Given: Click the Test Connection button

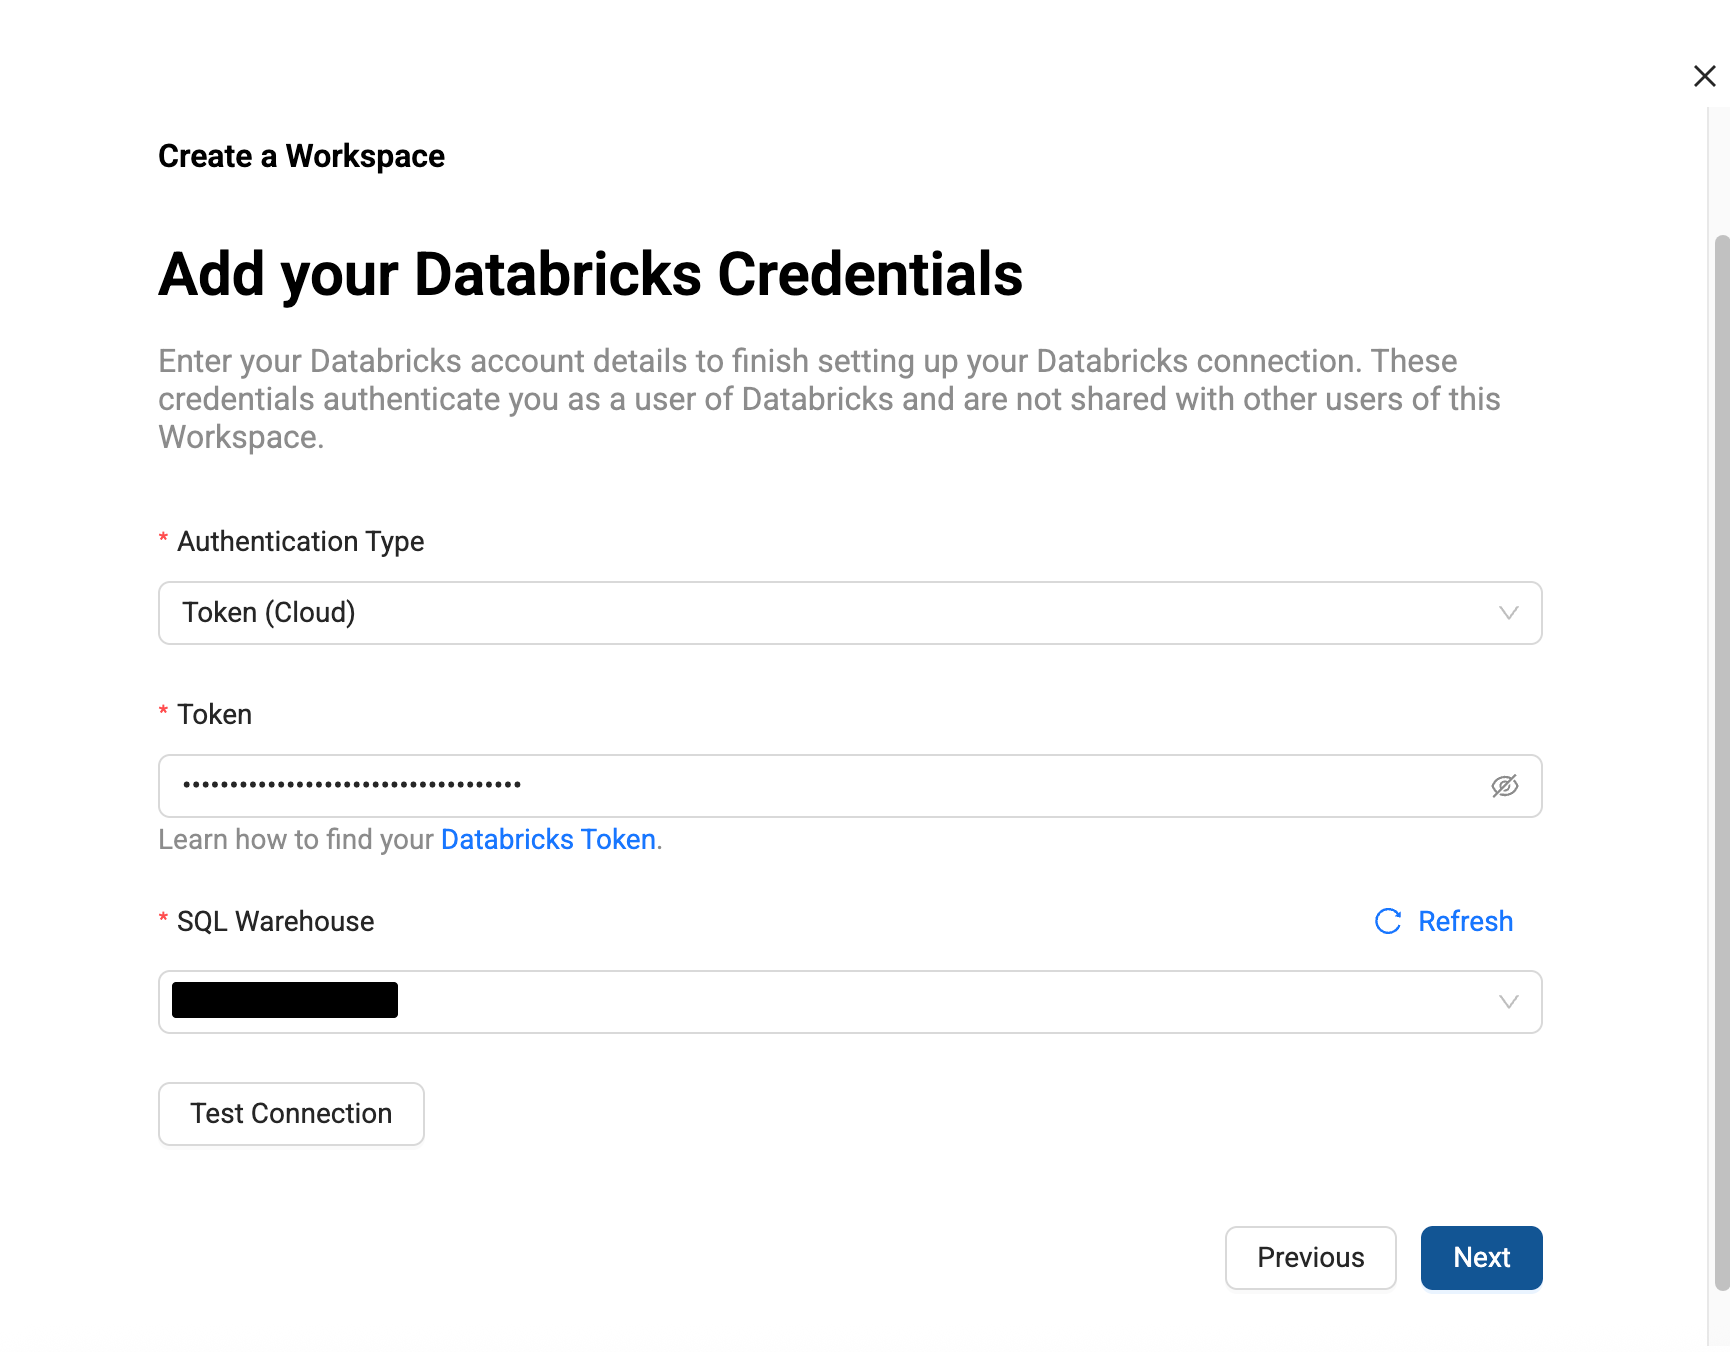Looking at the screenshot, I should pos(291,1114).
